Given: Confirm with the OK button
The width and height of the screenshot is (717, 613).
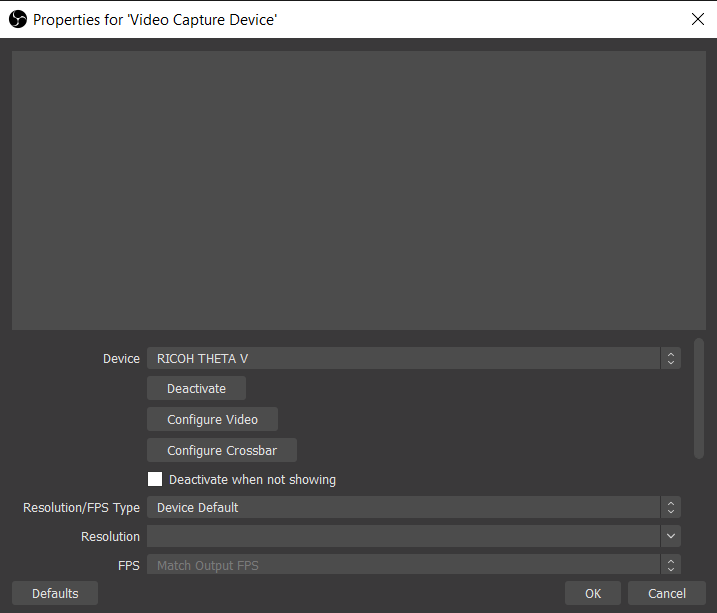Looking at the screenshot, I should pyautogui.click(x=593, y=593).
